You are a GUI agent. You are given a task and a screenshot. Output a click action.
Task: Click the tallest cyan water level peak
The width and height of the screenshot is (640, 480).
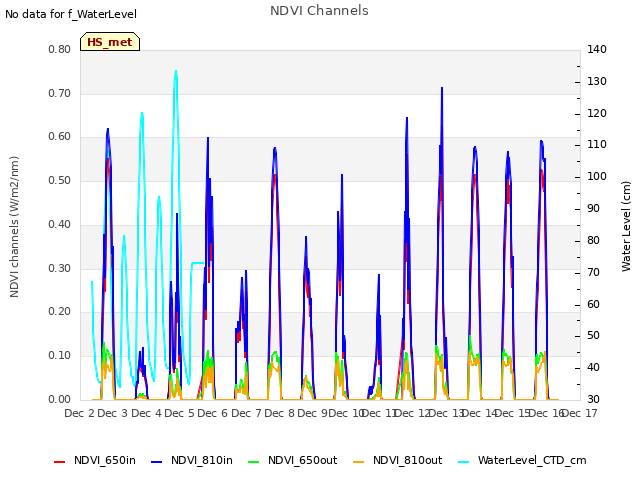tap(176, 71)
